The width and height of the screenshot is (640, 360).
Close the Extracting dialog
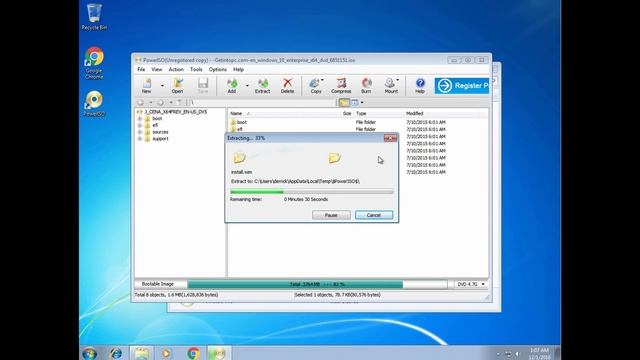point(390,138)
